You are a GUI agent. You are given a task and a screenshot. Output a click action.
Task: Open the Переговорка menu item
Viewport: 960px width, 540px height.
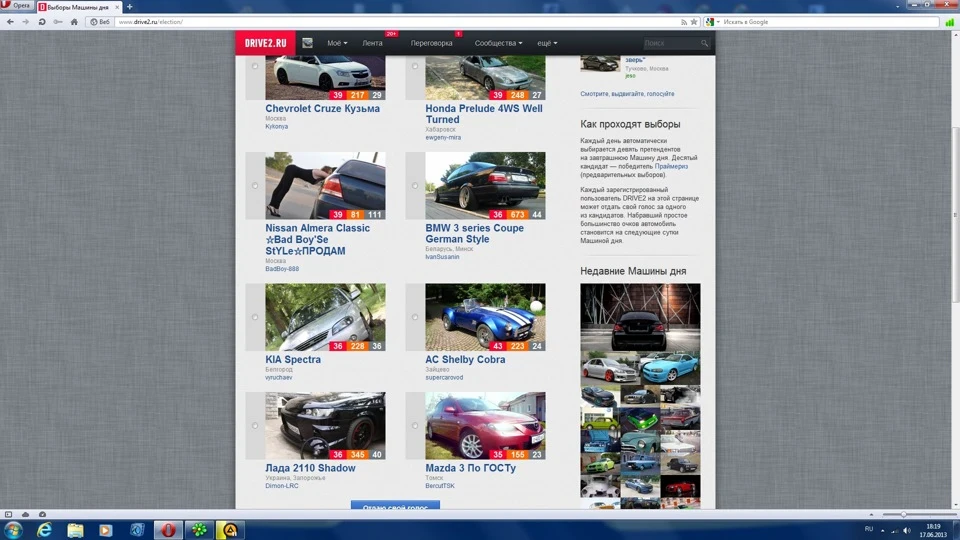click(x=432, y=43)
